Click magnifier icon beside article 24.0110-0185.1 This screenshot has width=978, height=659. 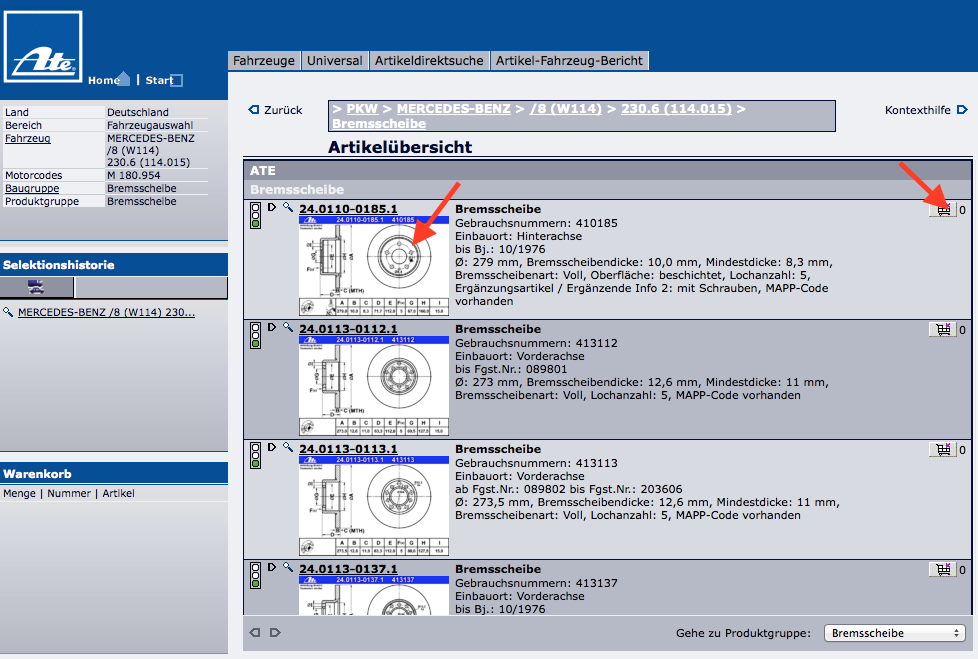(x=288, y=209)
